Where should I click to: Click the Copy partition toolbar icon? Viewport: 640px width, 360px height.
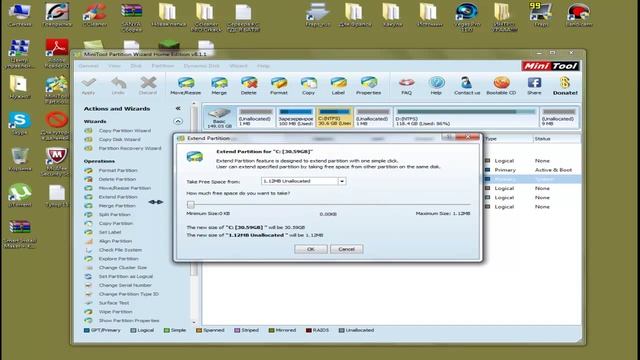(309, 86)
